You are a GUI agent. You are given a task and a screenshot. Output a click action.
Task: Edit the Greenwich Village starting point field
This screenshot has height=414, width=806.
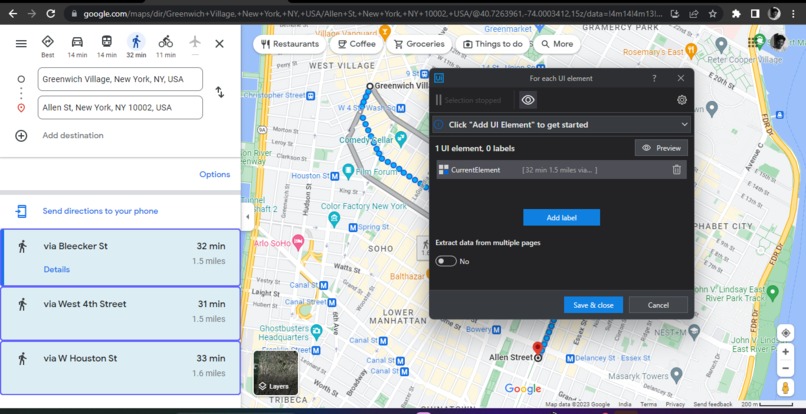pos(120,79)
